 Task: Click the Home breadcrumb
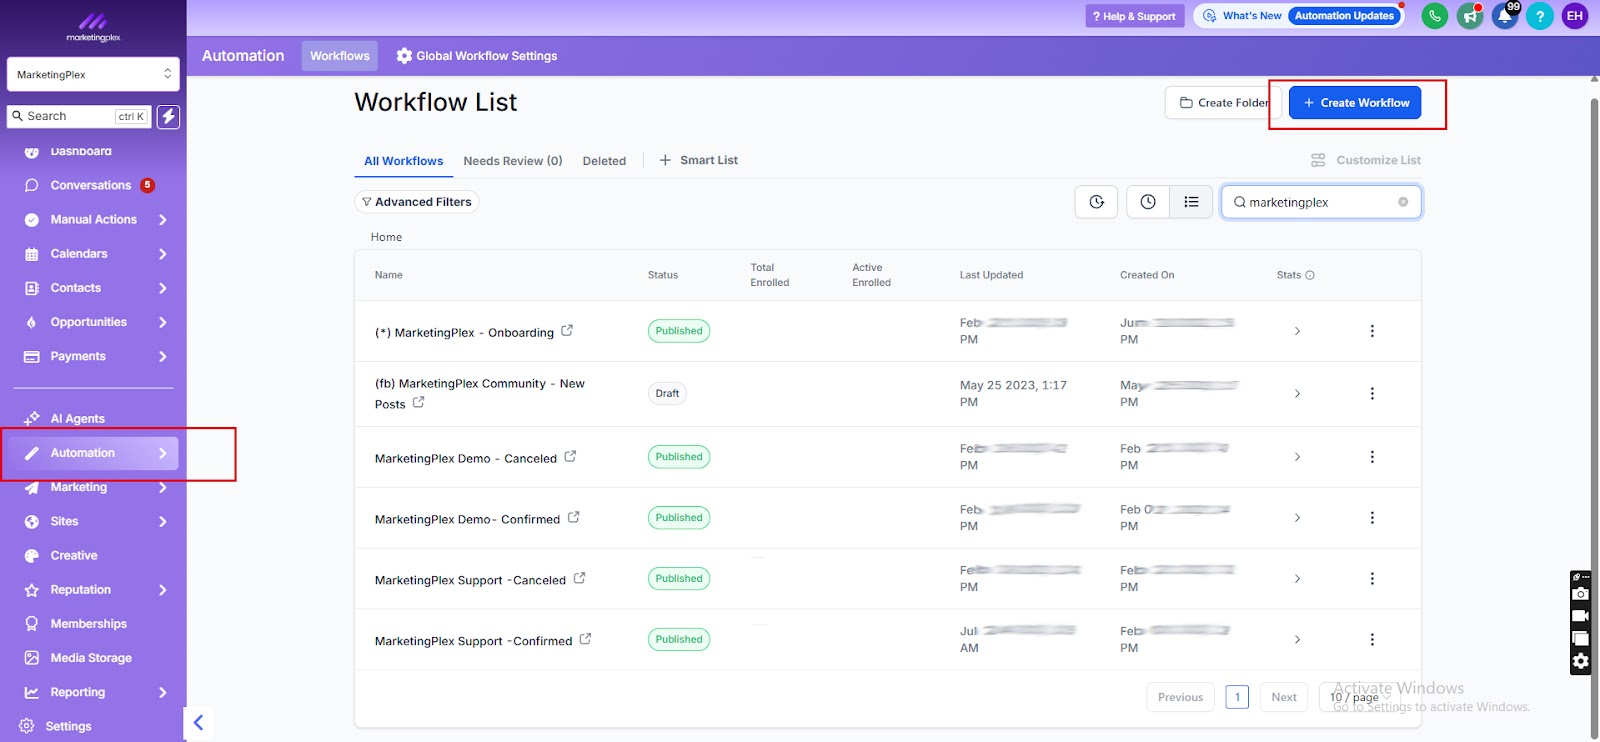pyautogui.click(x=386, y=237)
